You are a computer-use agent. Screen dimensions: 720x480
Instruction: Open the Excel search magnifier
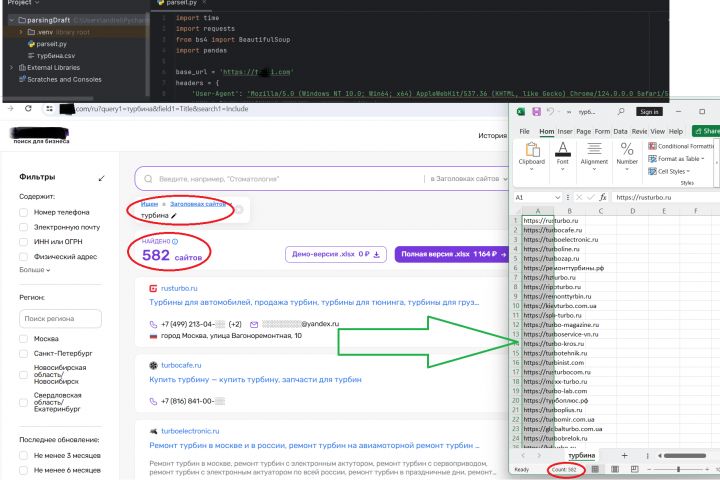[621, 111]
